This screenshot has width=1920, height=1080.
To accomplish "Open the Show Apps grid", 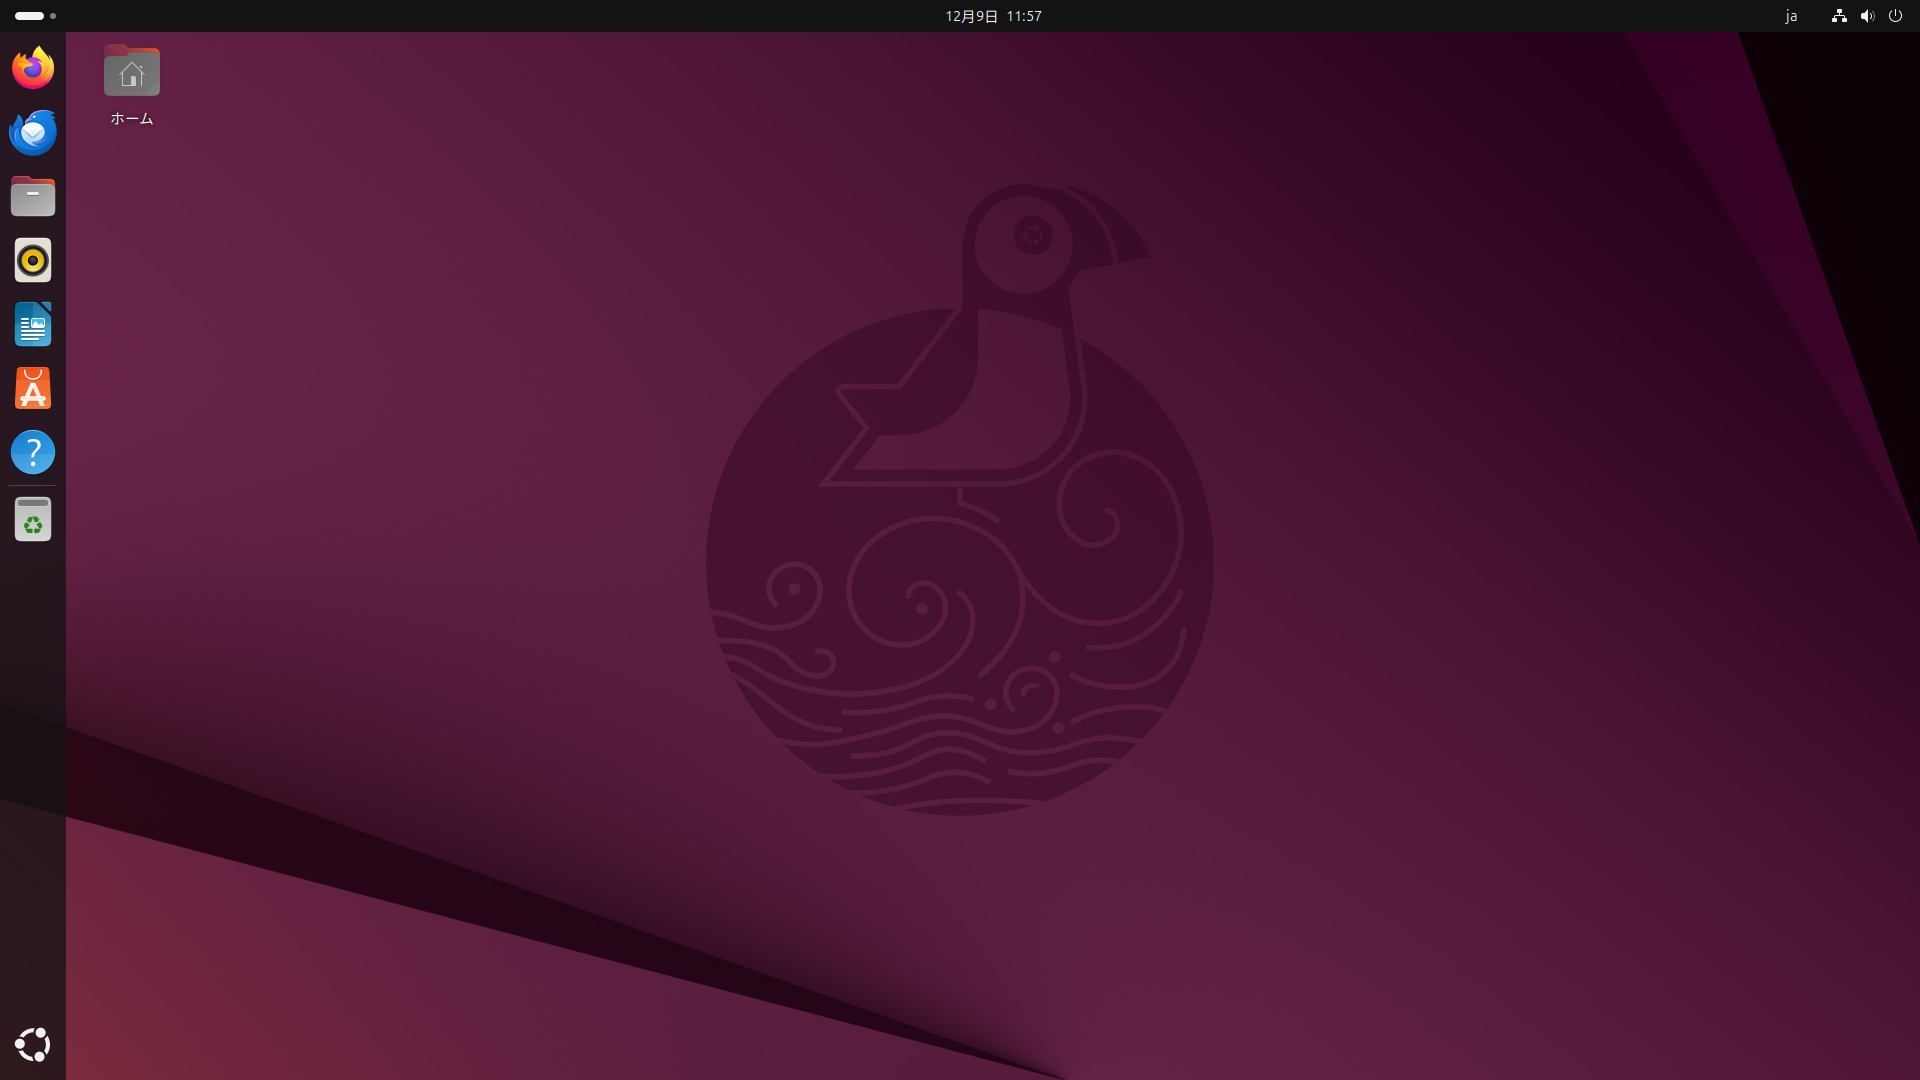I will tap(33, 1044).
